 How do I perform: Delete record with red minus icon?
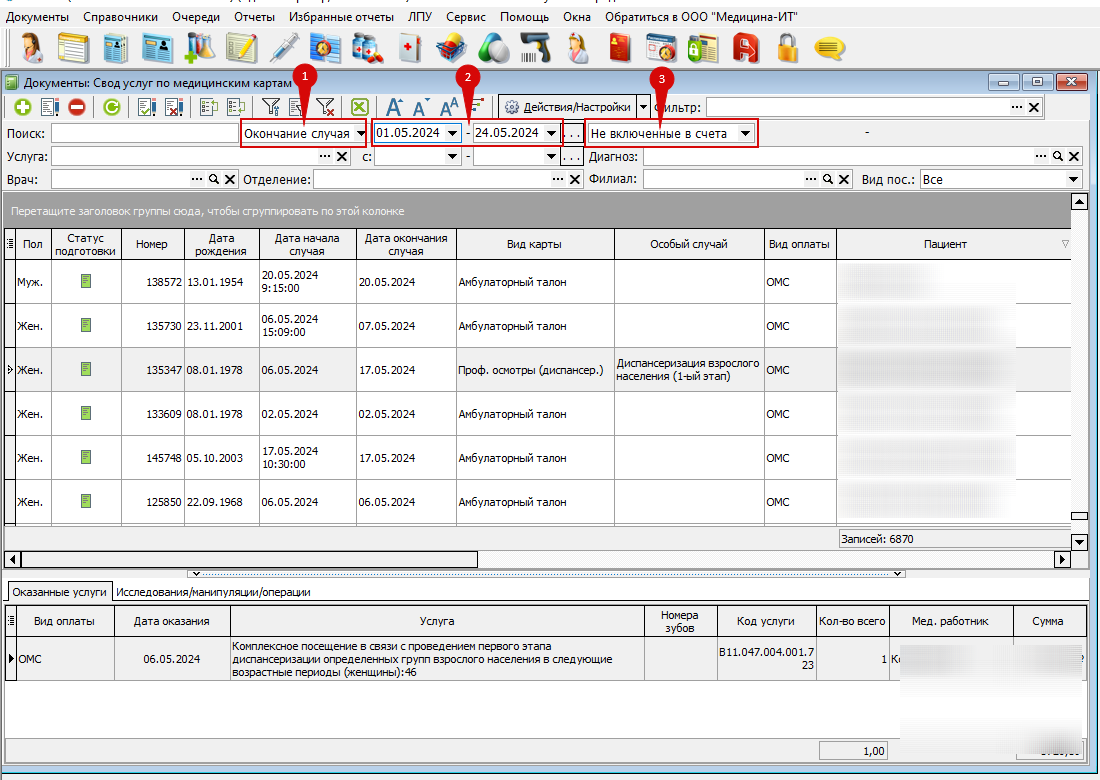(x=77, y=107)
